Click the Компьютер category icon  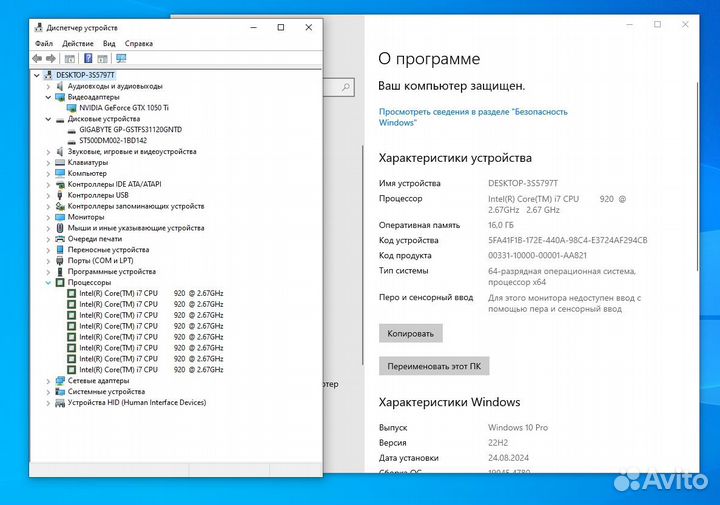pos(60,174)
